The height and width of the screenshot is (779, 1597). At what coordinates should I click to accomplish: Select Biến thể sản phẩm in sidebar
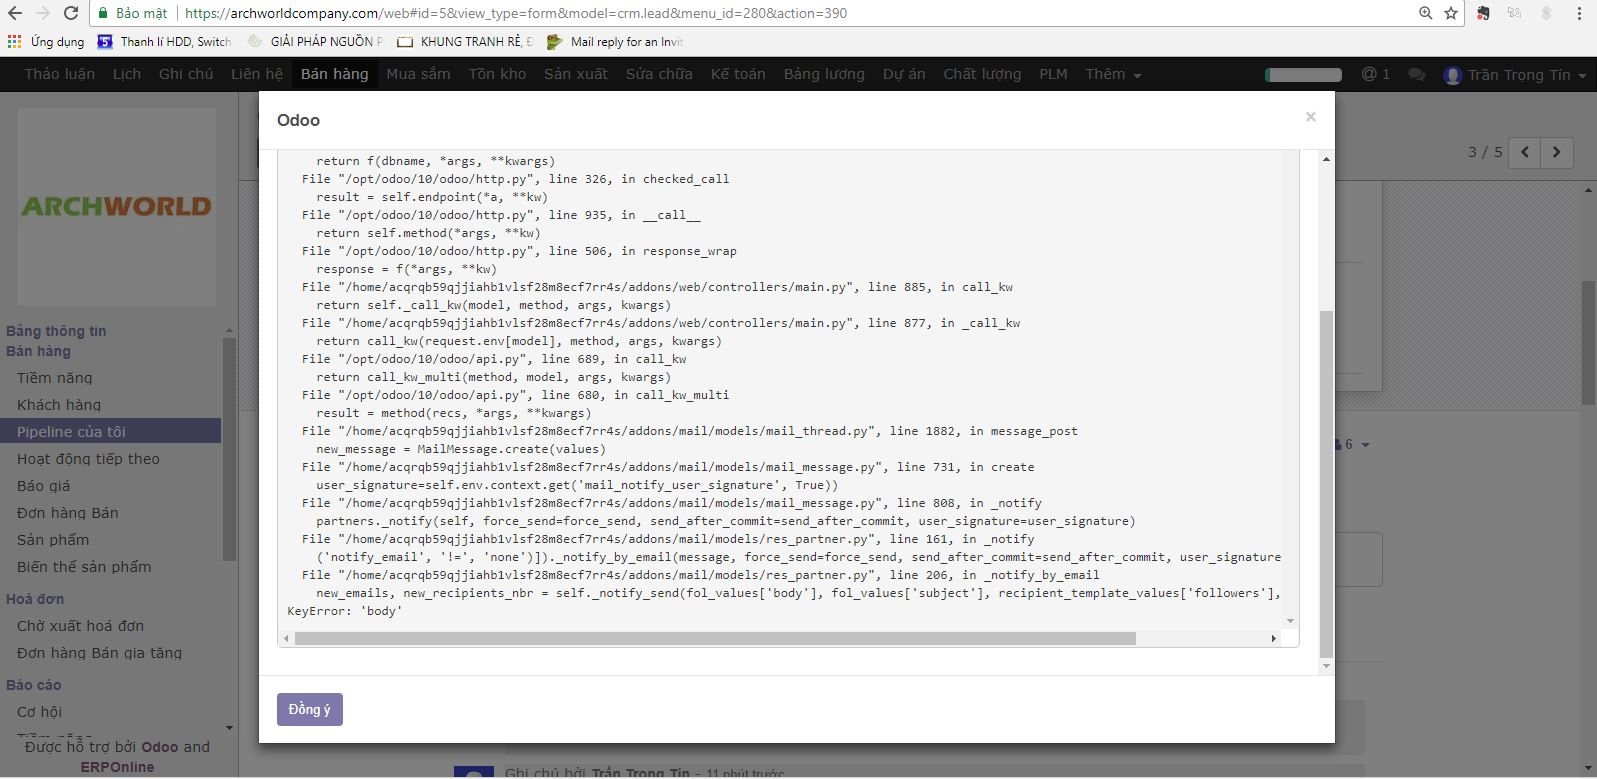point(84,567)
